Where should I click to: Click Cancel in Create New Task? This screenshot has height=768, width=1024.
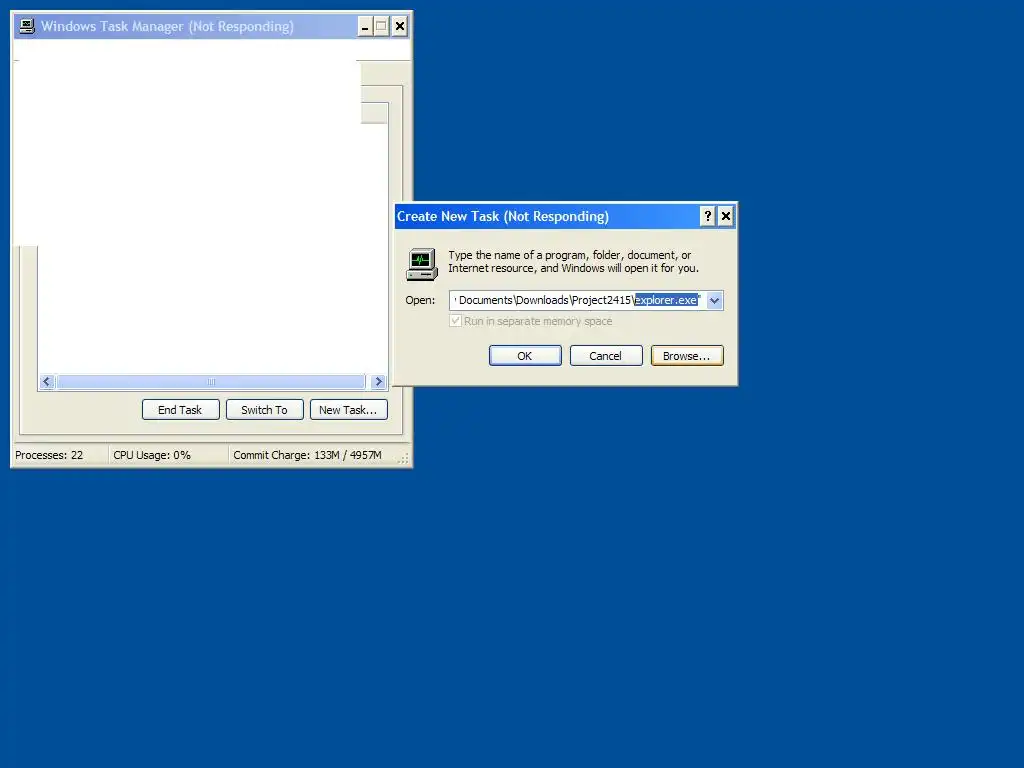[x=606, y=356]
